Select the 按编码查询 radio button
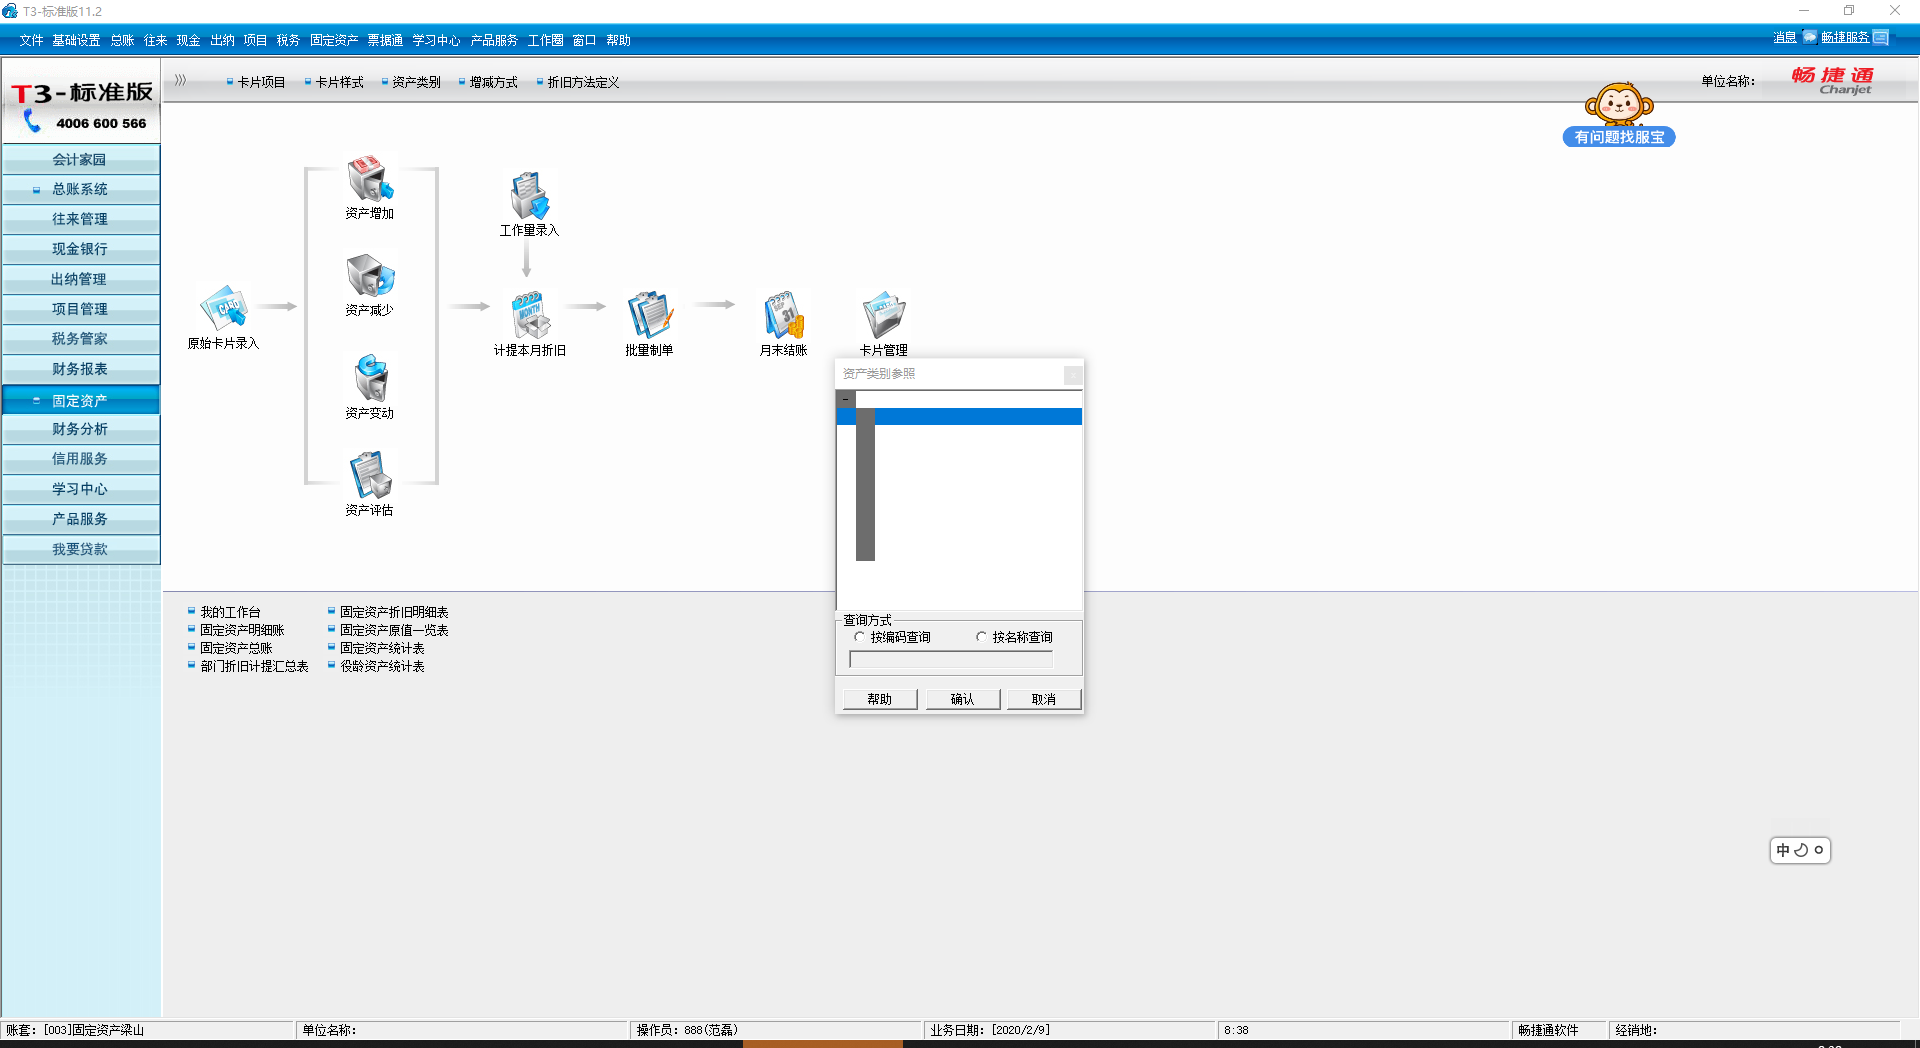This screenshot has height=1048, width=1920. click(859, 637)
